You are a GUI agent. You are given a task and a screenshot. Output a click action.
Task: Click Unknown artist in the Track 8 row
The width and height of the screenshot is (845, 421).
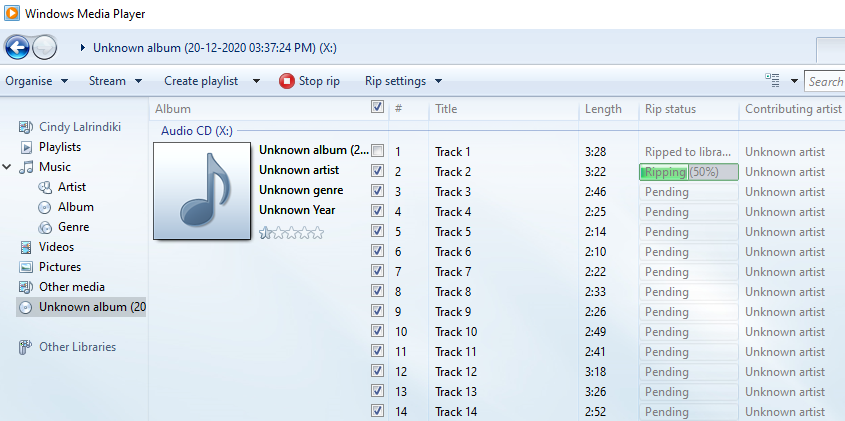point(785,292)
